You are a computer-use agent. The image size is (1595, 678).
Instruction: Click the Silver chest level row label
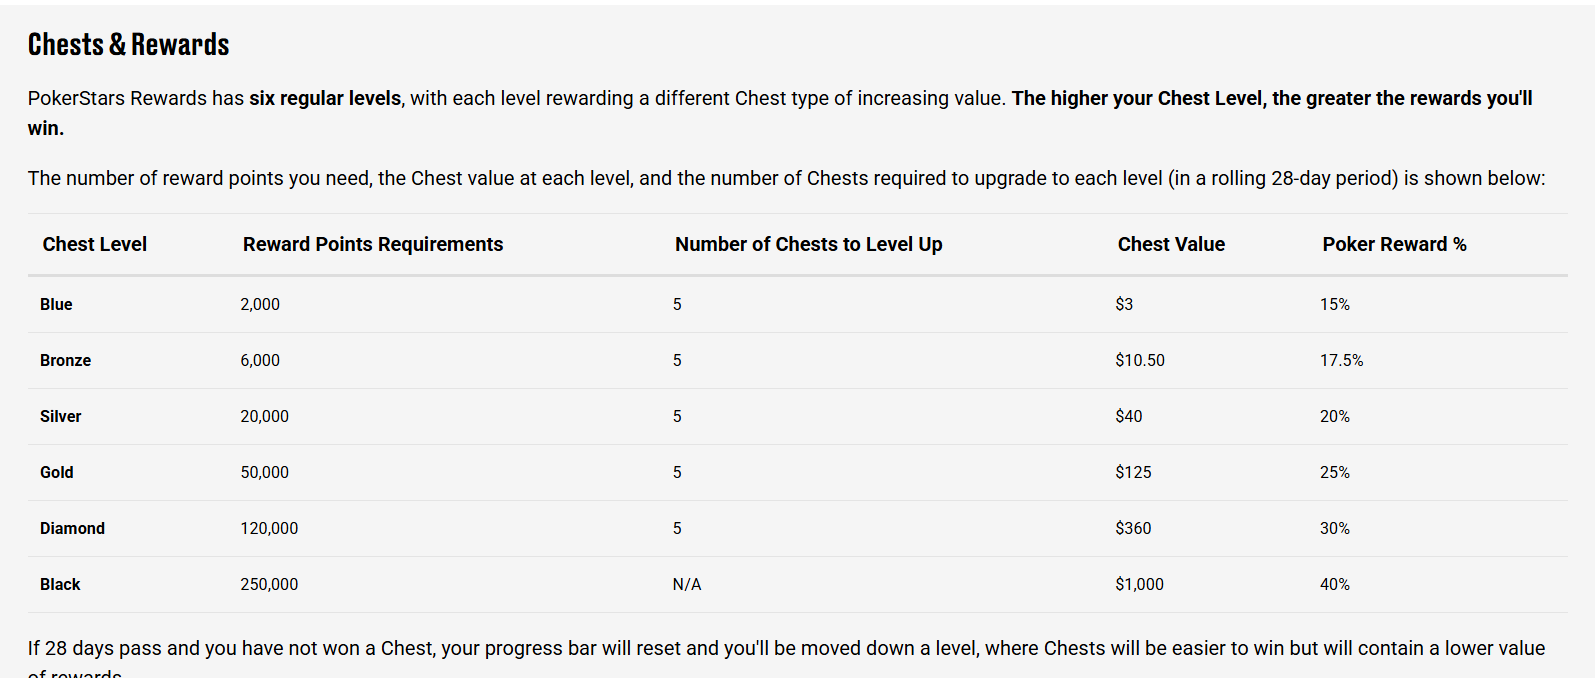60,416
